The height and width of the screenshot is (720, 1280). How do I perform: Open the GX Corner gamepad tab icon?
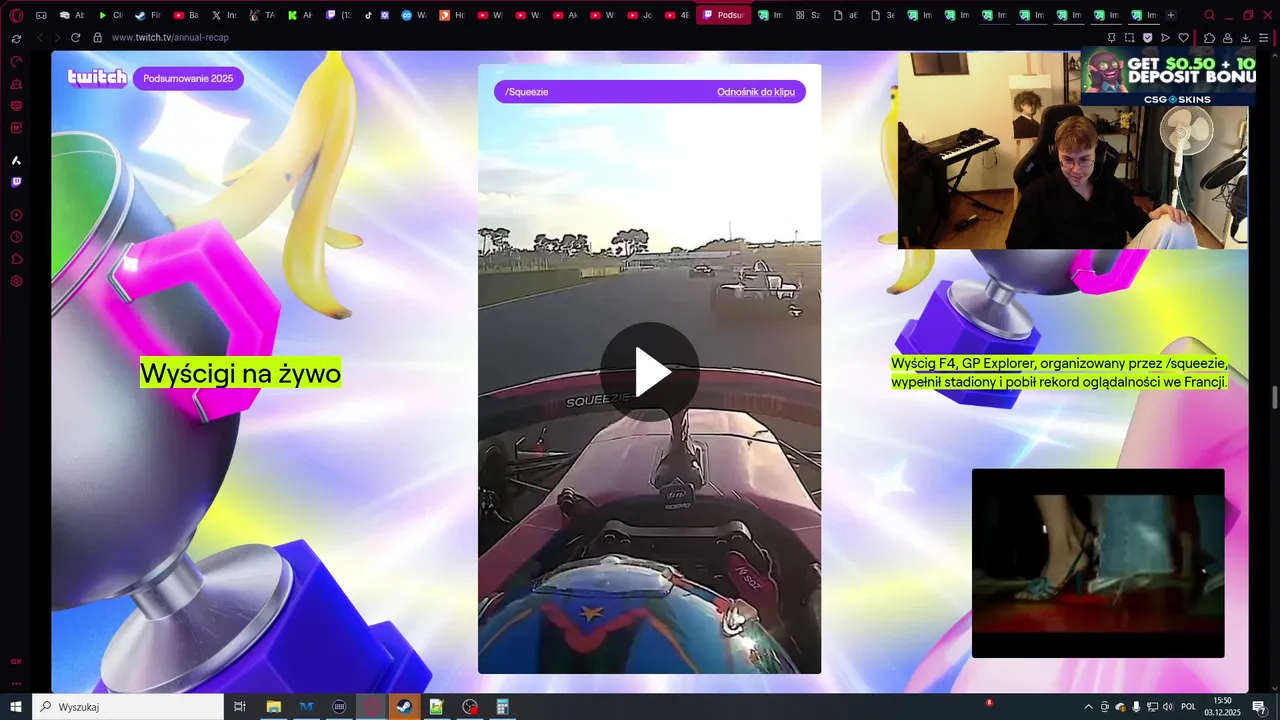click(x=41, y=15)
